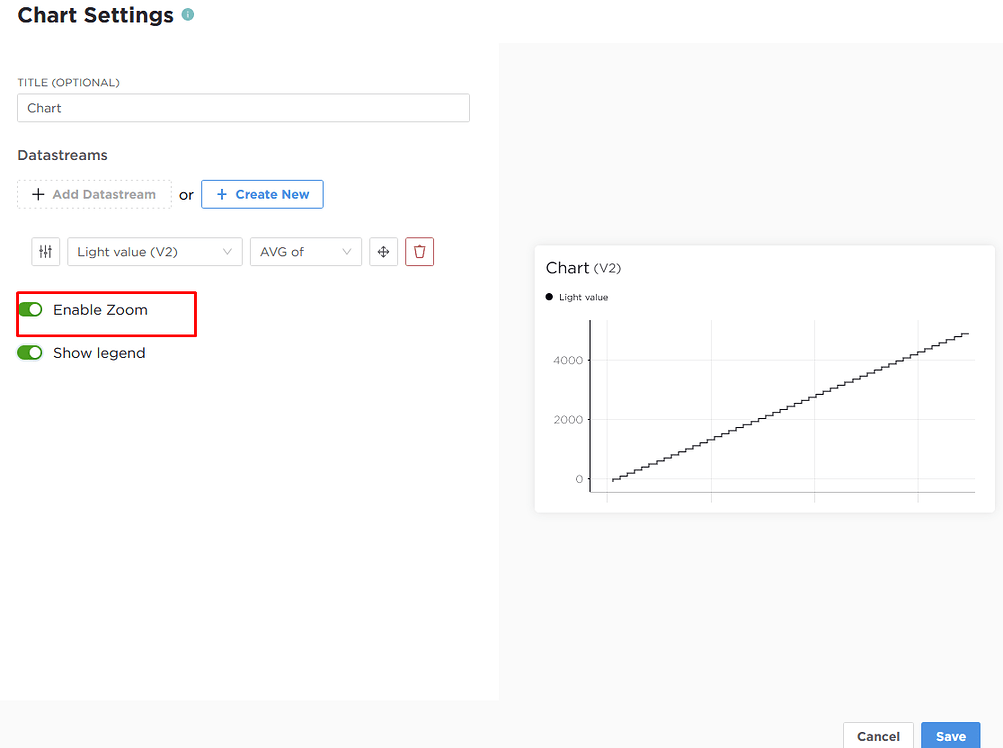
Task: Save the chart settings
Action: [x=949, y=735]
